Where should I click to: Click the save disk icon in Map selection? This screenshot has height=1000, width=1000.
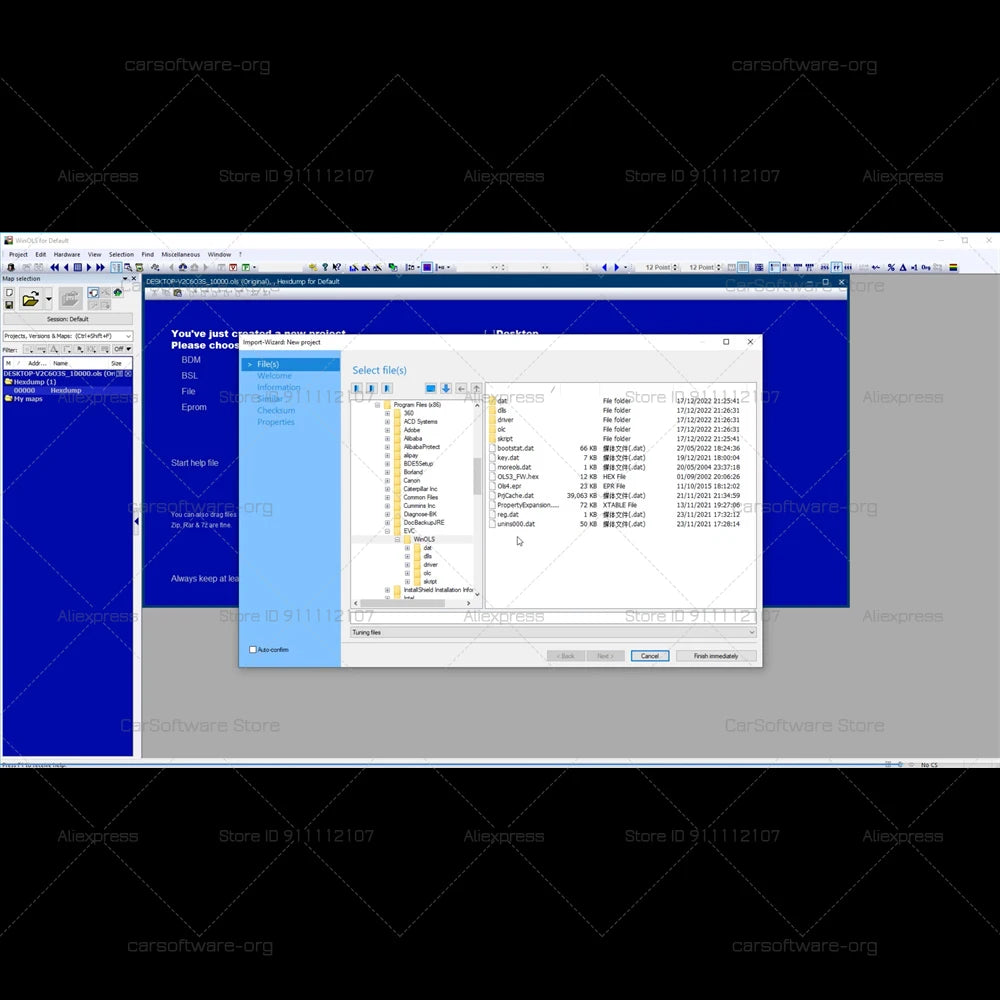[x=9, y=304]
